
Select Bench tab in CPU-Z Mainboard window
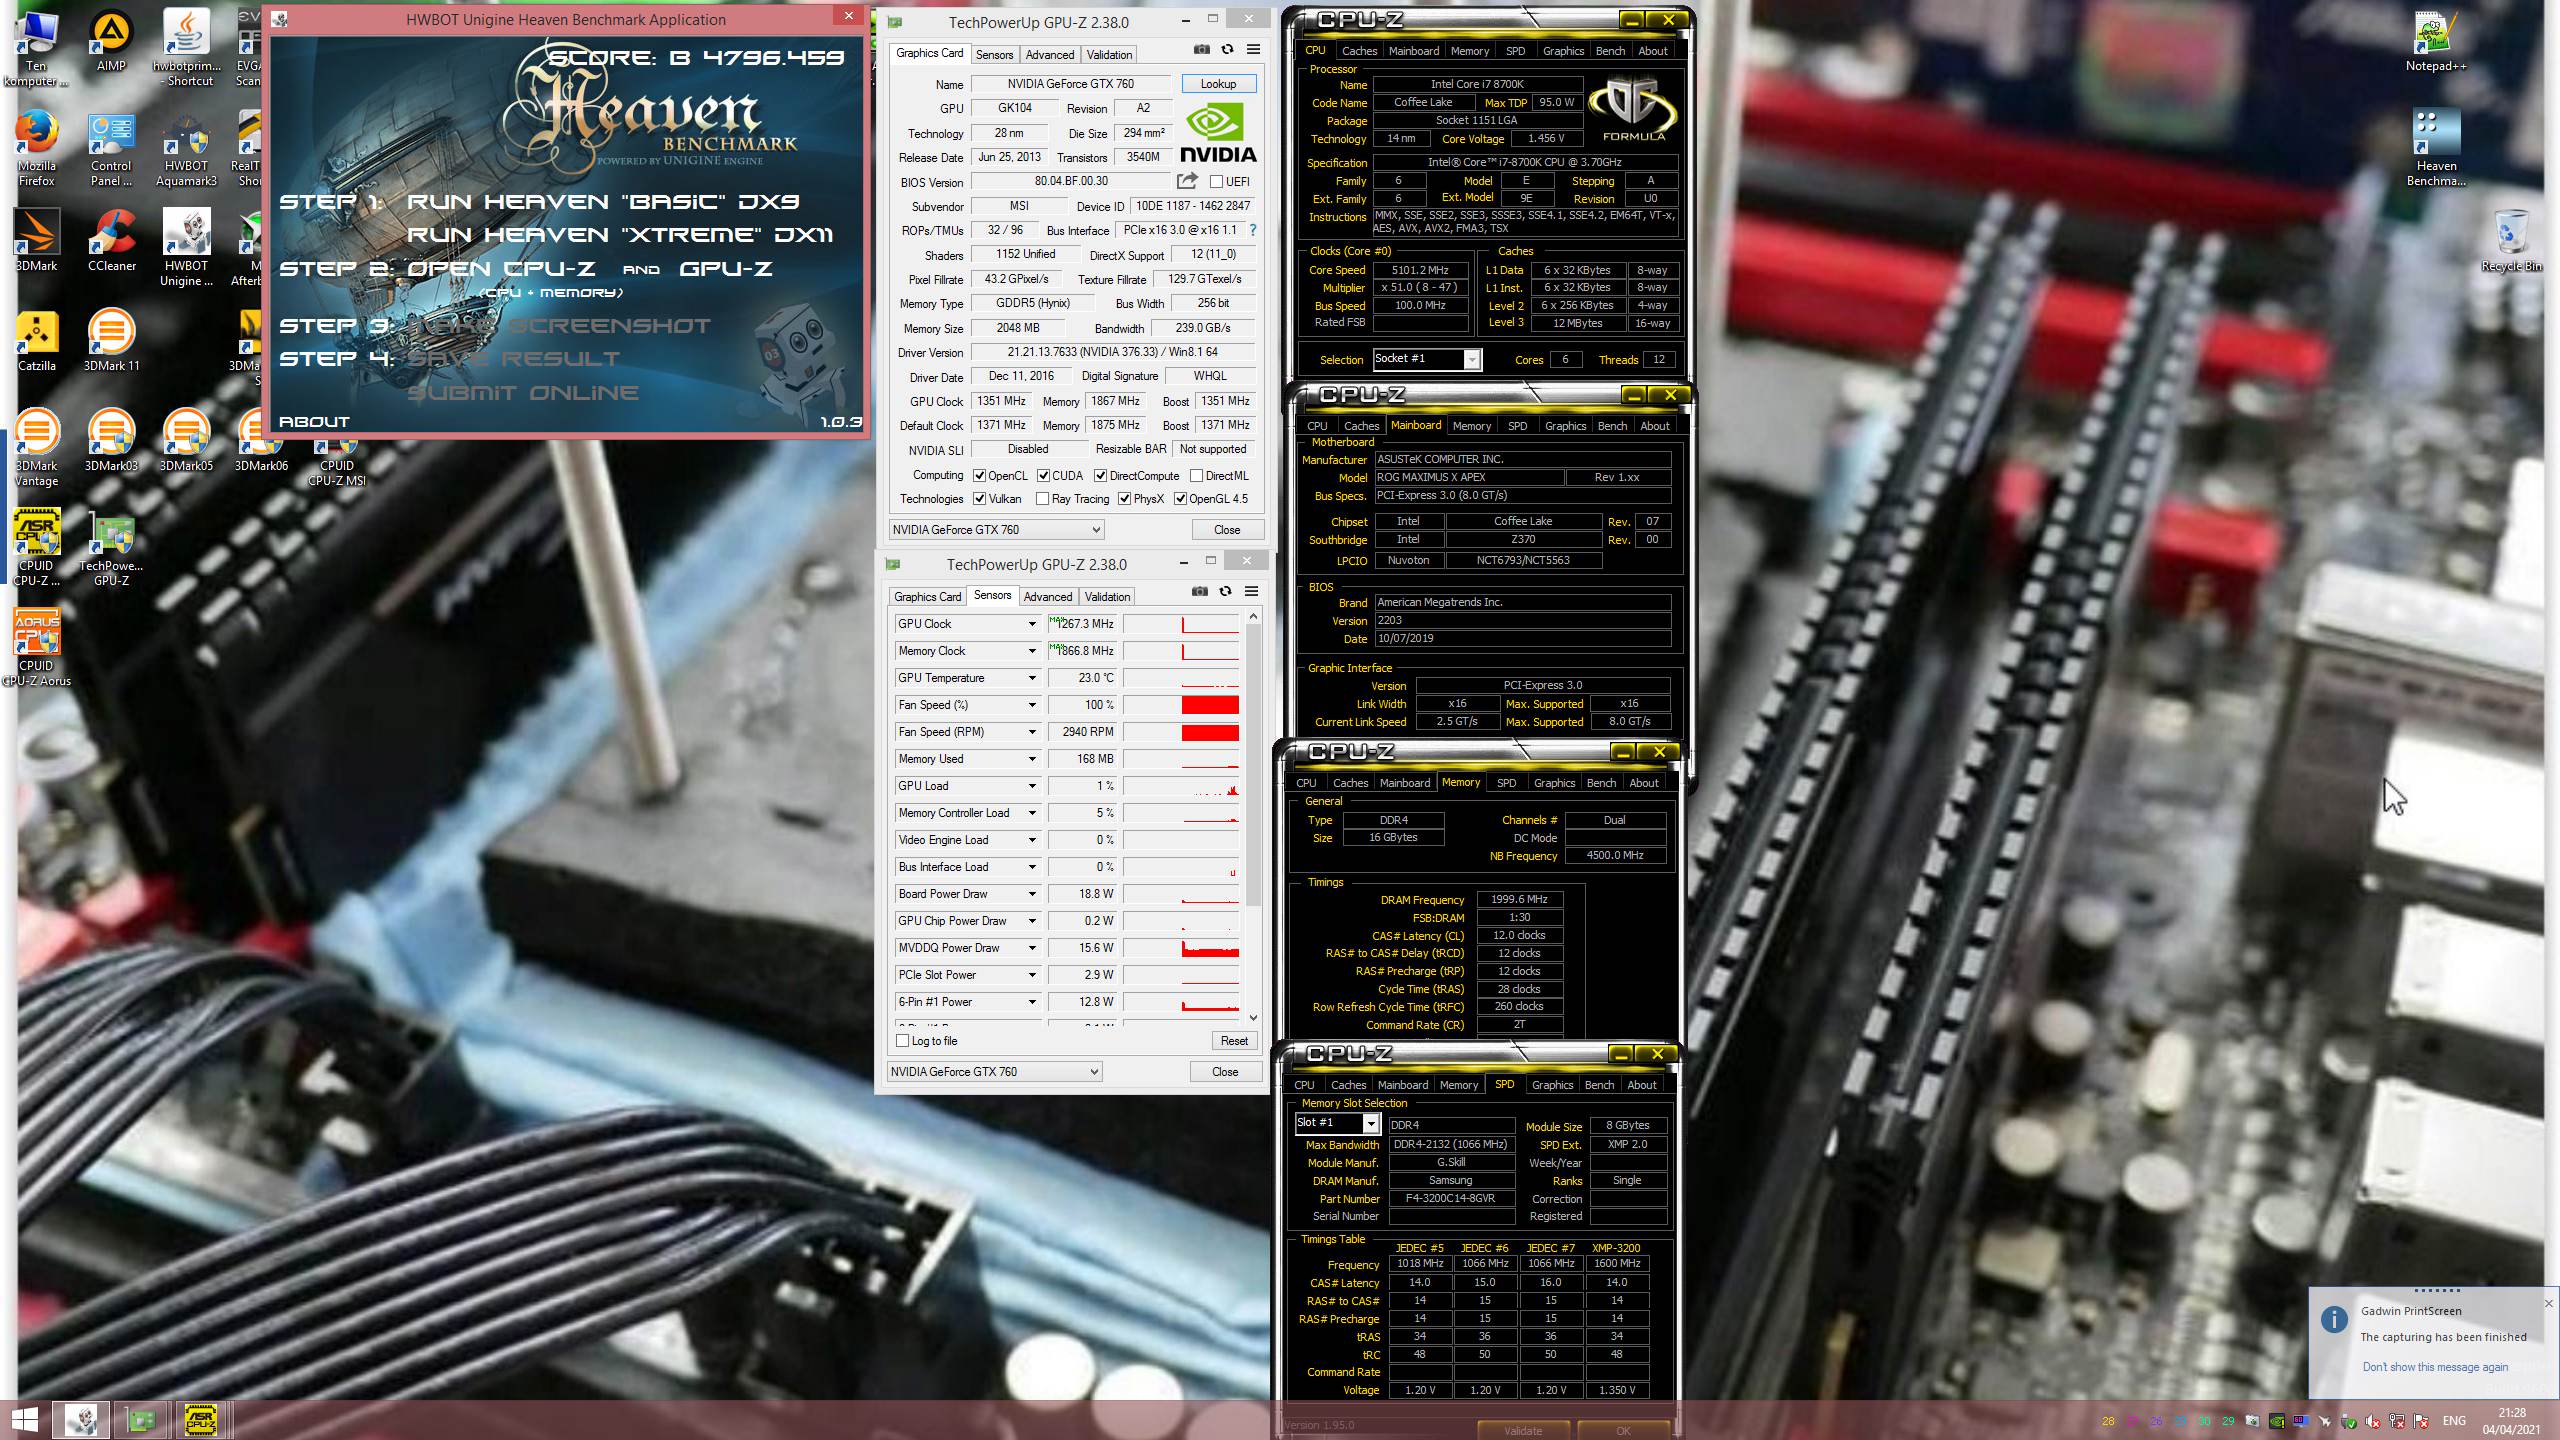pyautogui.click(x=1612, y=426)
